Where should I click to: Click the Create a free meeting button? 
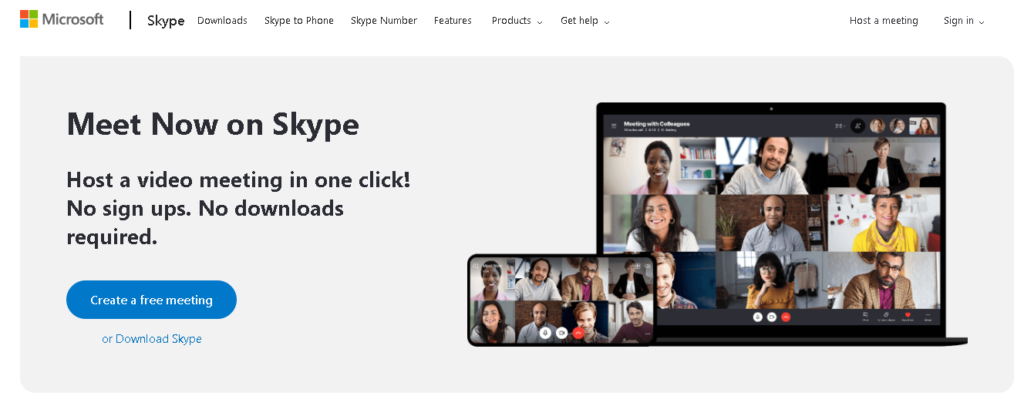click(152, 300)
